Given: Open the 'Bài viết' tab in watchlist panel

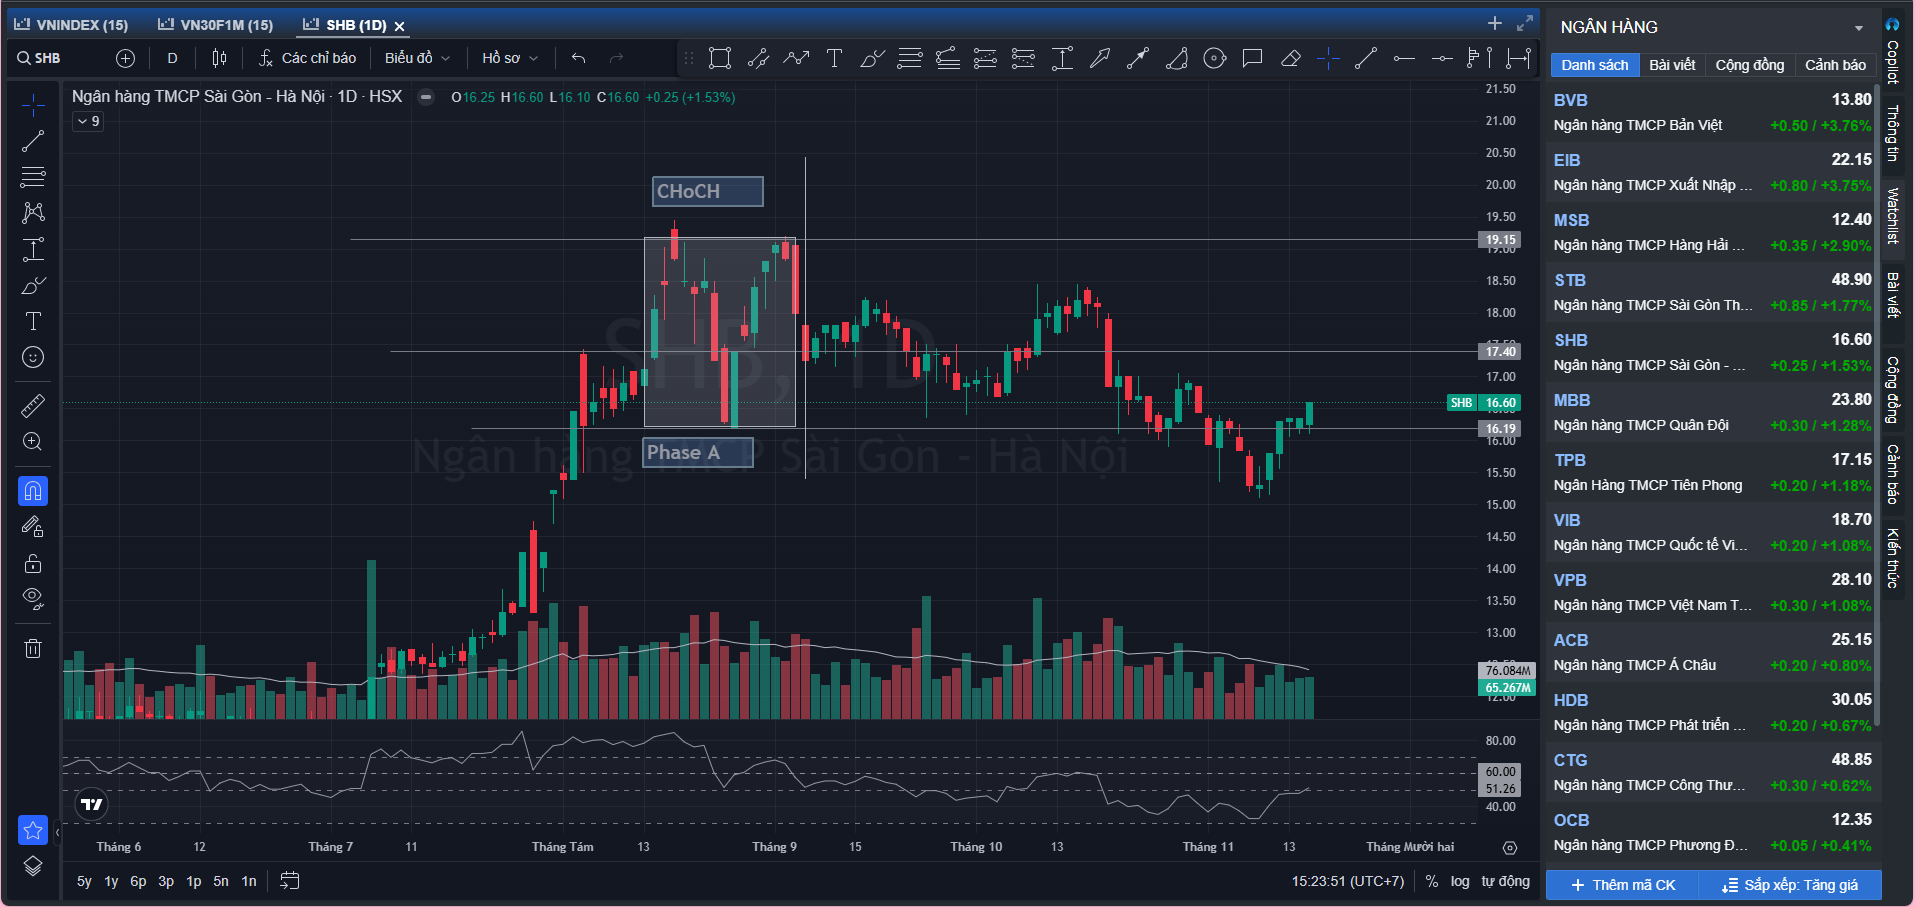Looking at the screenshot, I should pos(1672,65).
